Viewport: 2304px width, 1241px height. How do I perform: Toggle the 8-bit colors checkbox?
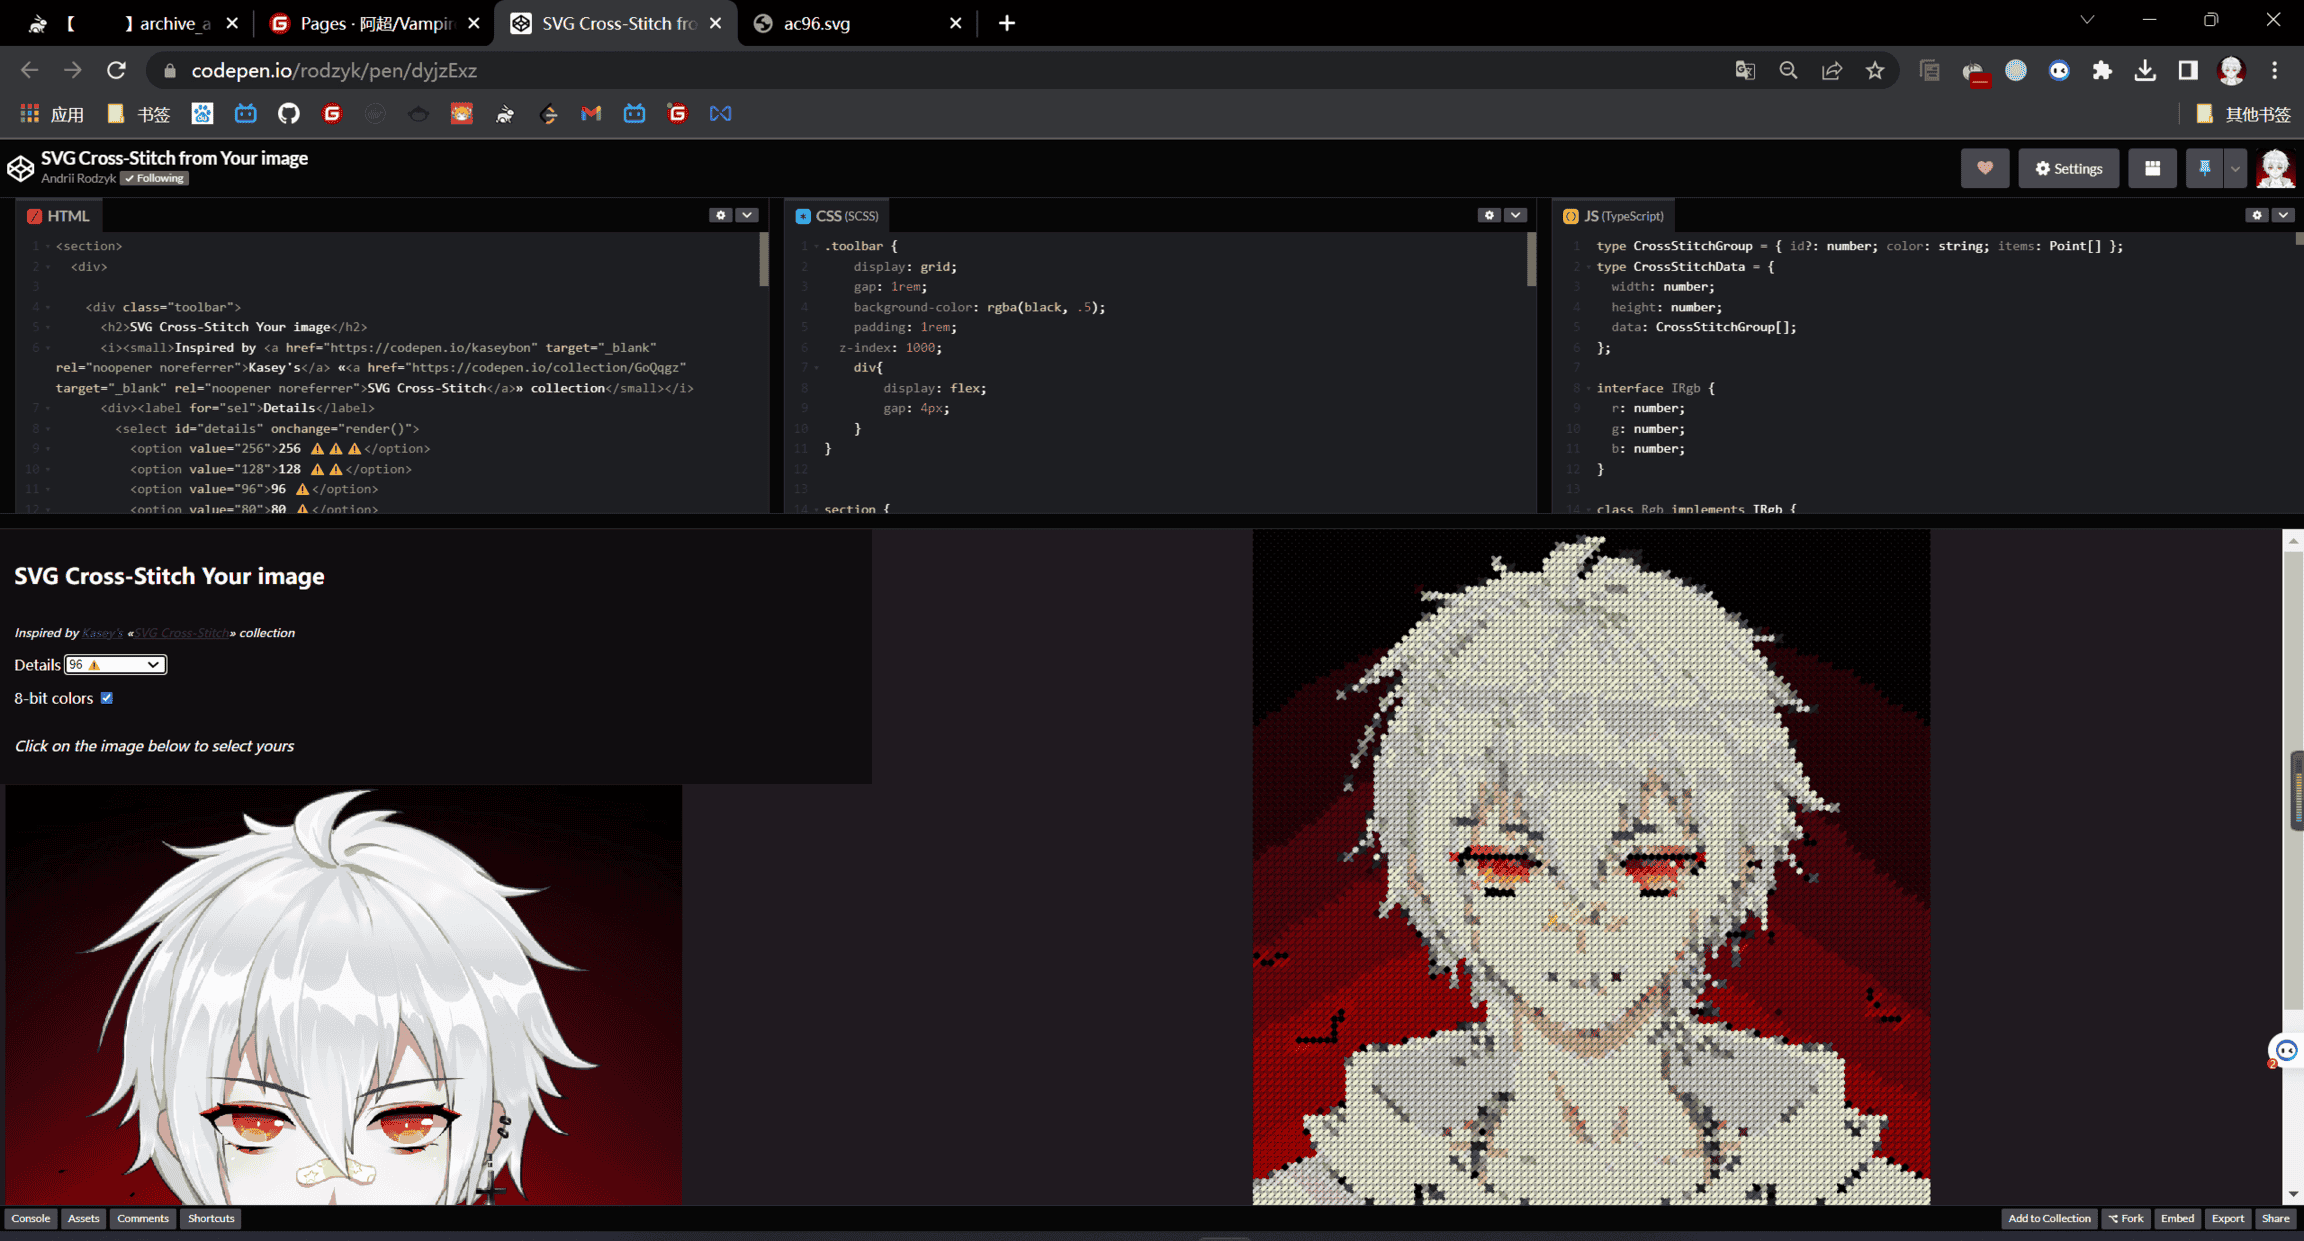(107, 698)
